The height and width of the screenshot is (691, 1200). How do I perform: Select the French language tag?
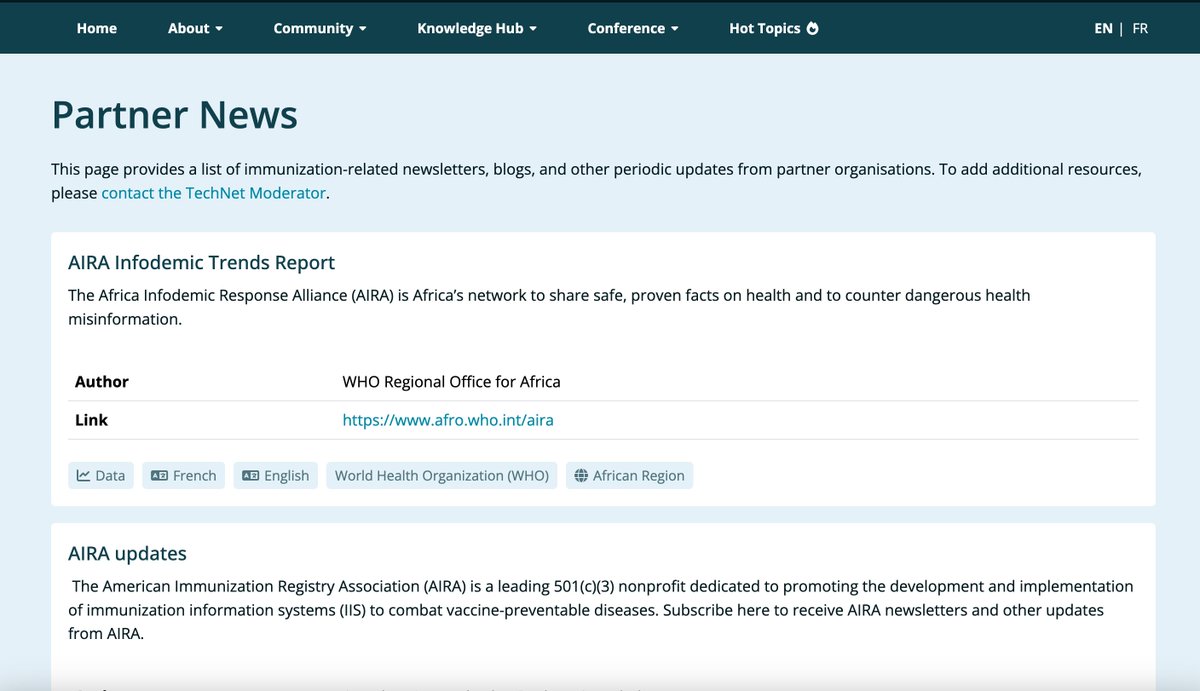click(184, 476)
